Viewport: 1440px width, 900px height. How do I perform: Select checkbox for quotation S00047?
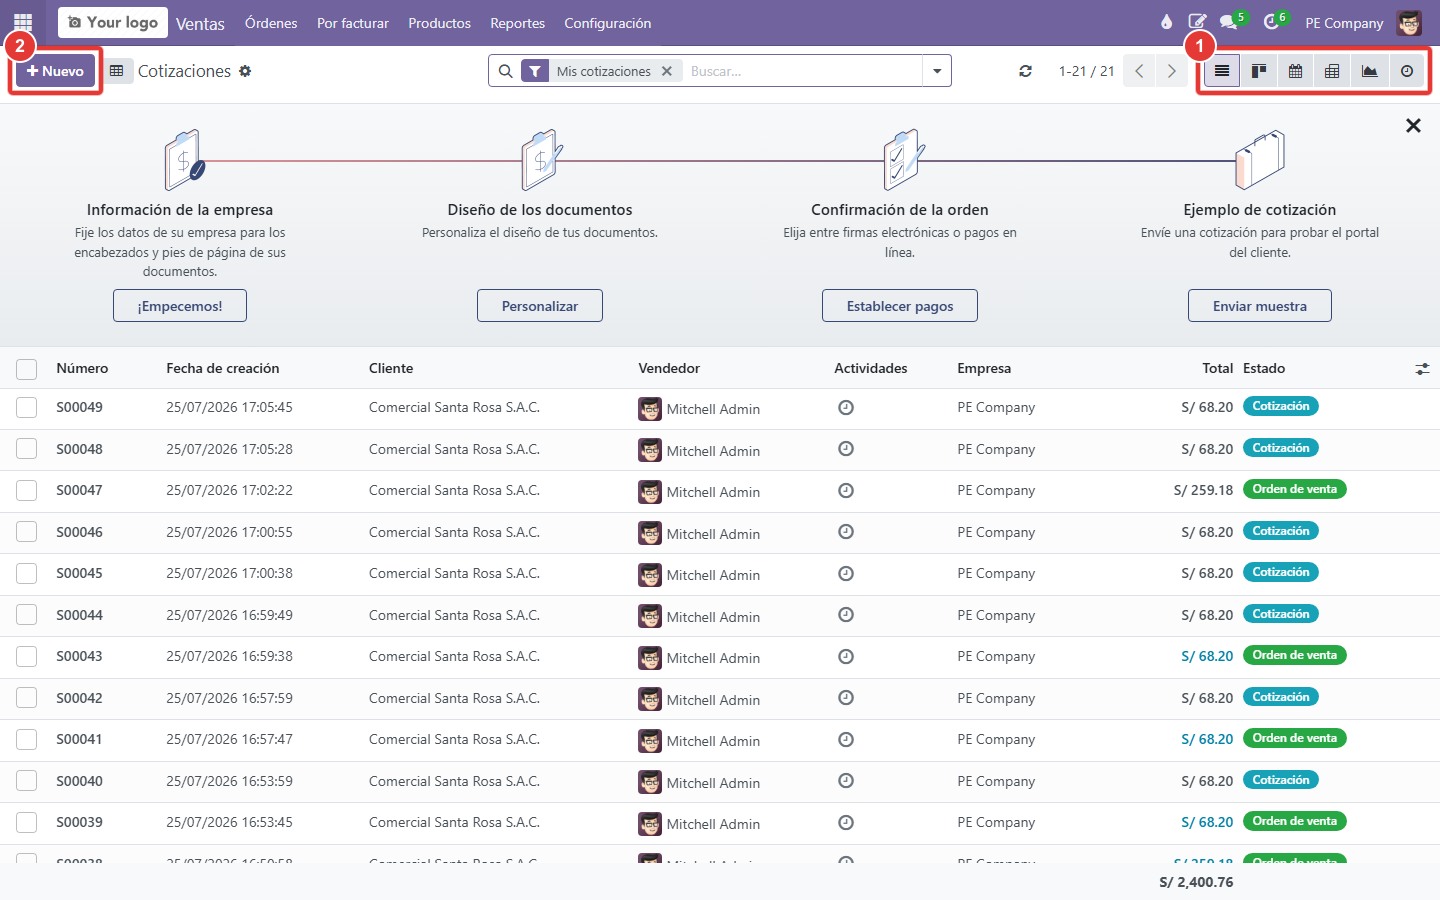27,491
